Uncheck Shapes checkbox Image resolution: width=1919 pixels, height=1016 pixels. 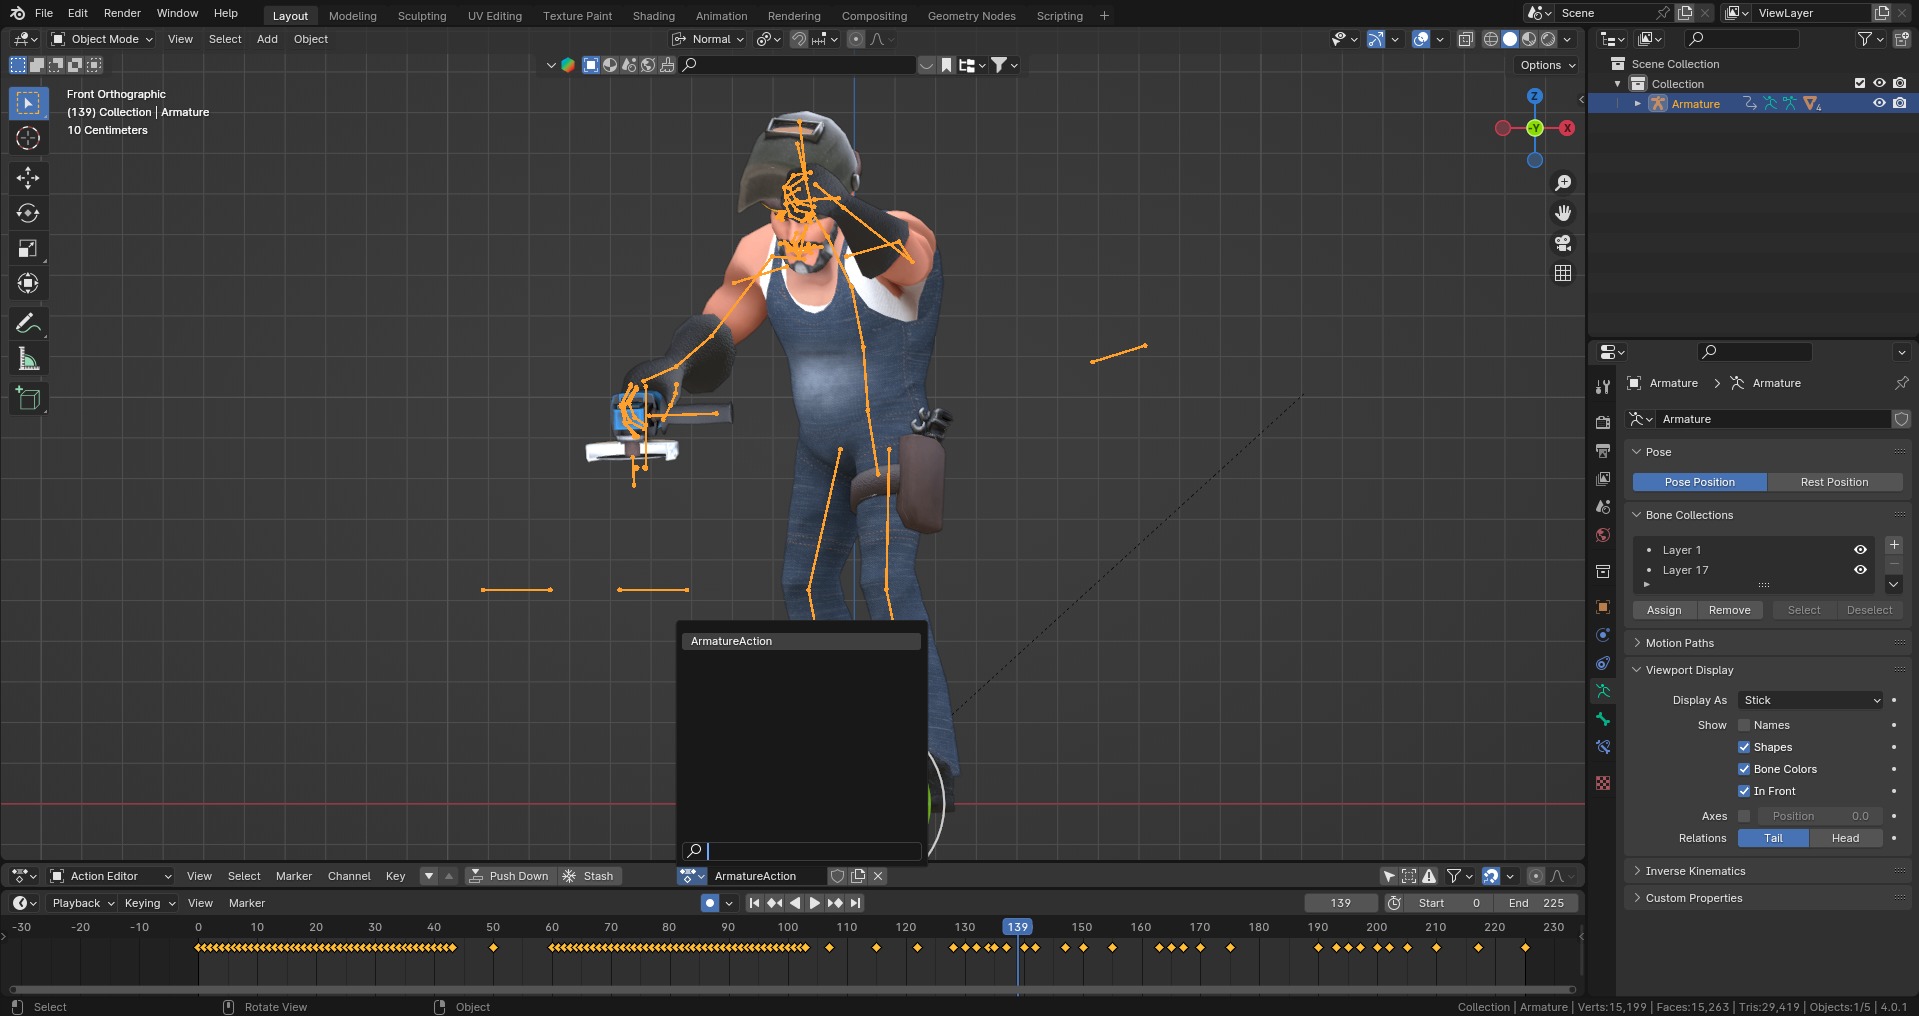1744,747
